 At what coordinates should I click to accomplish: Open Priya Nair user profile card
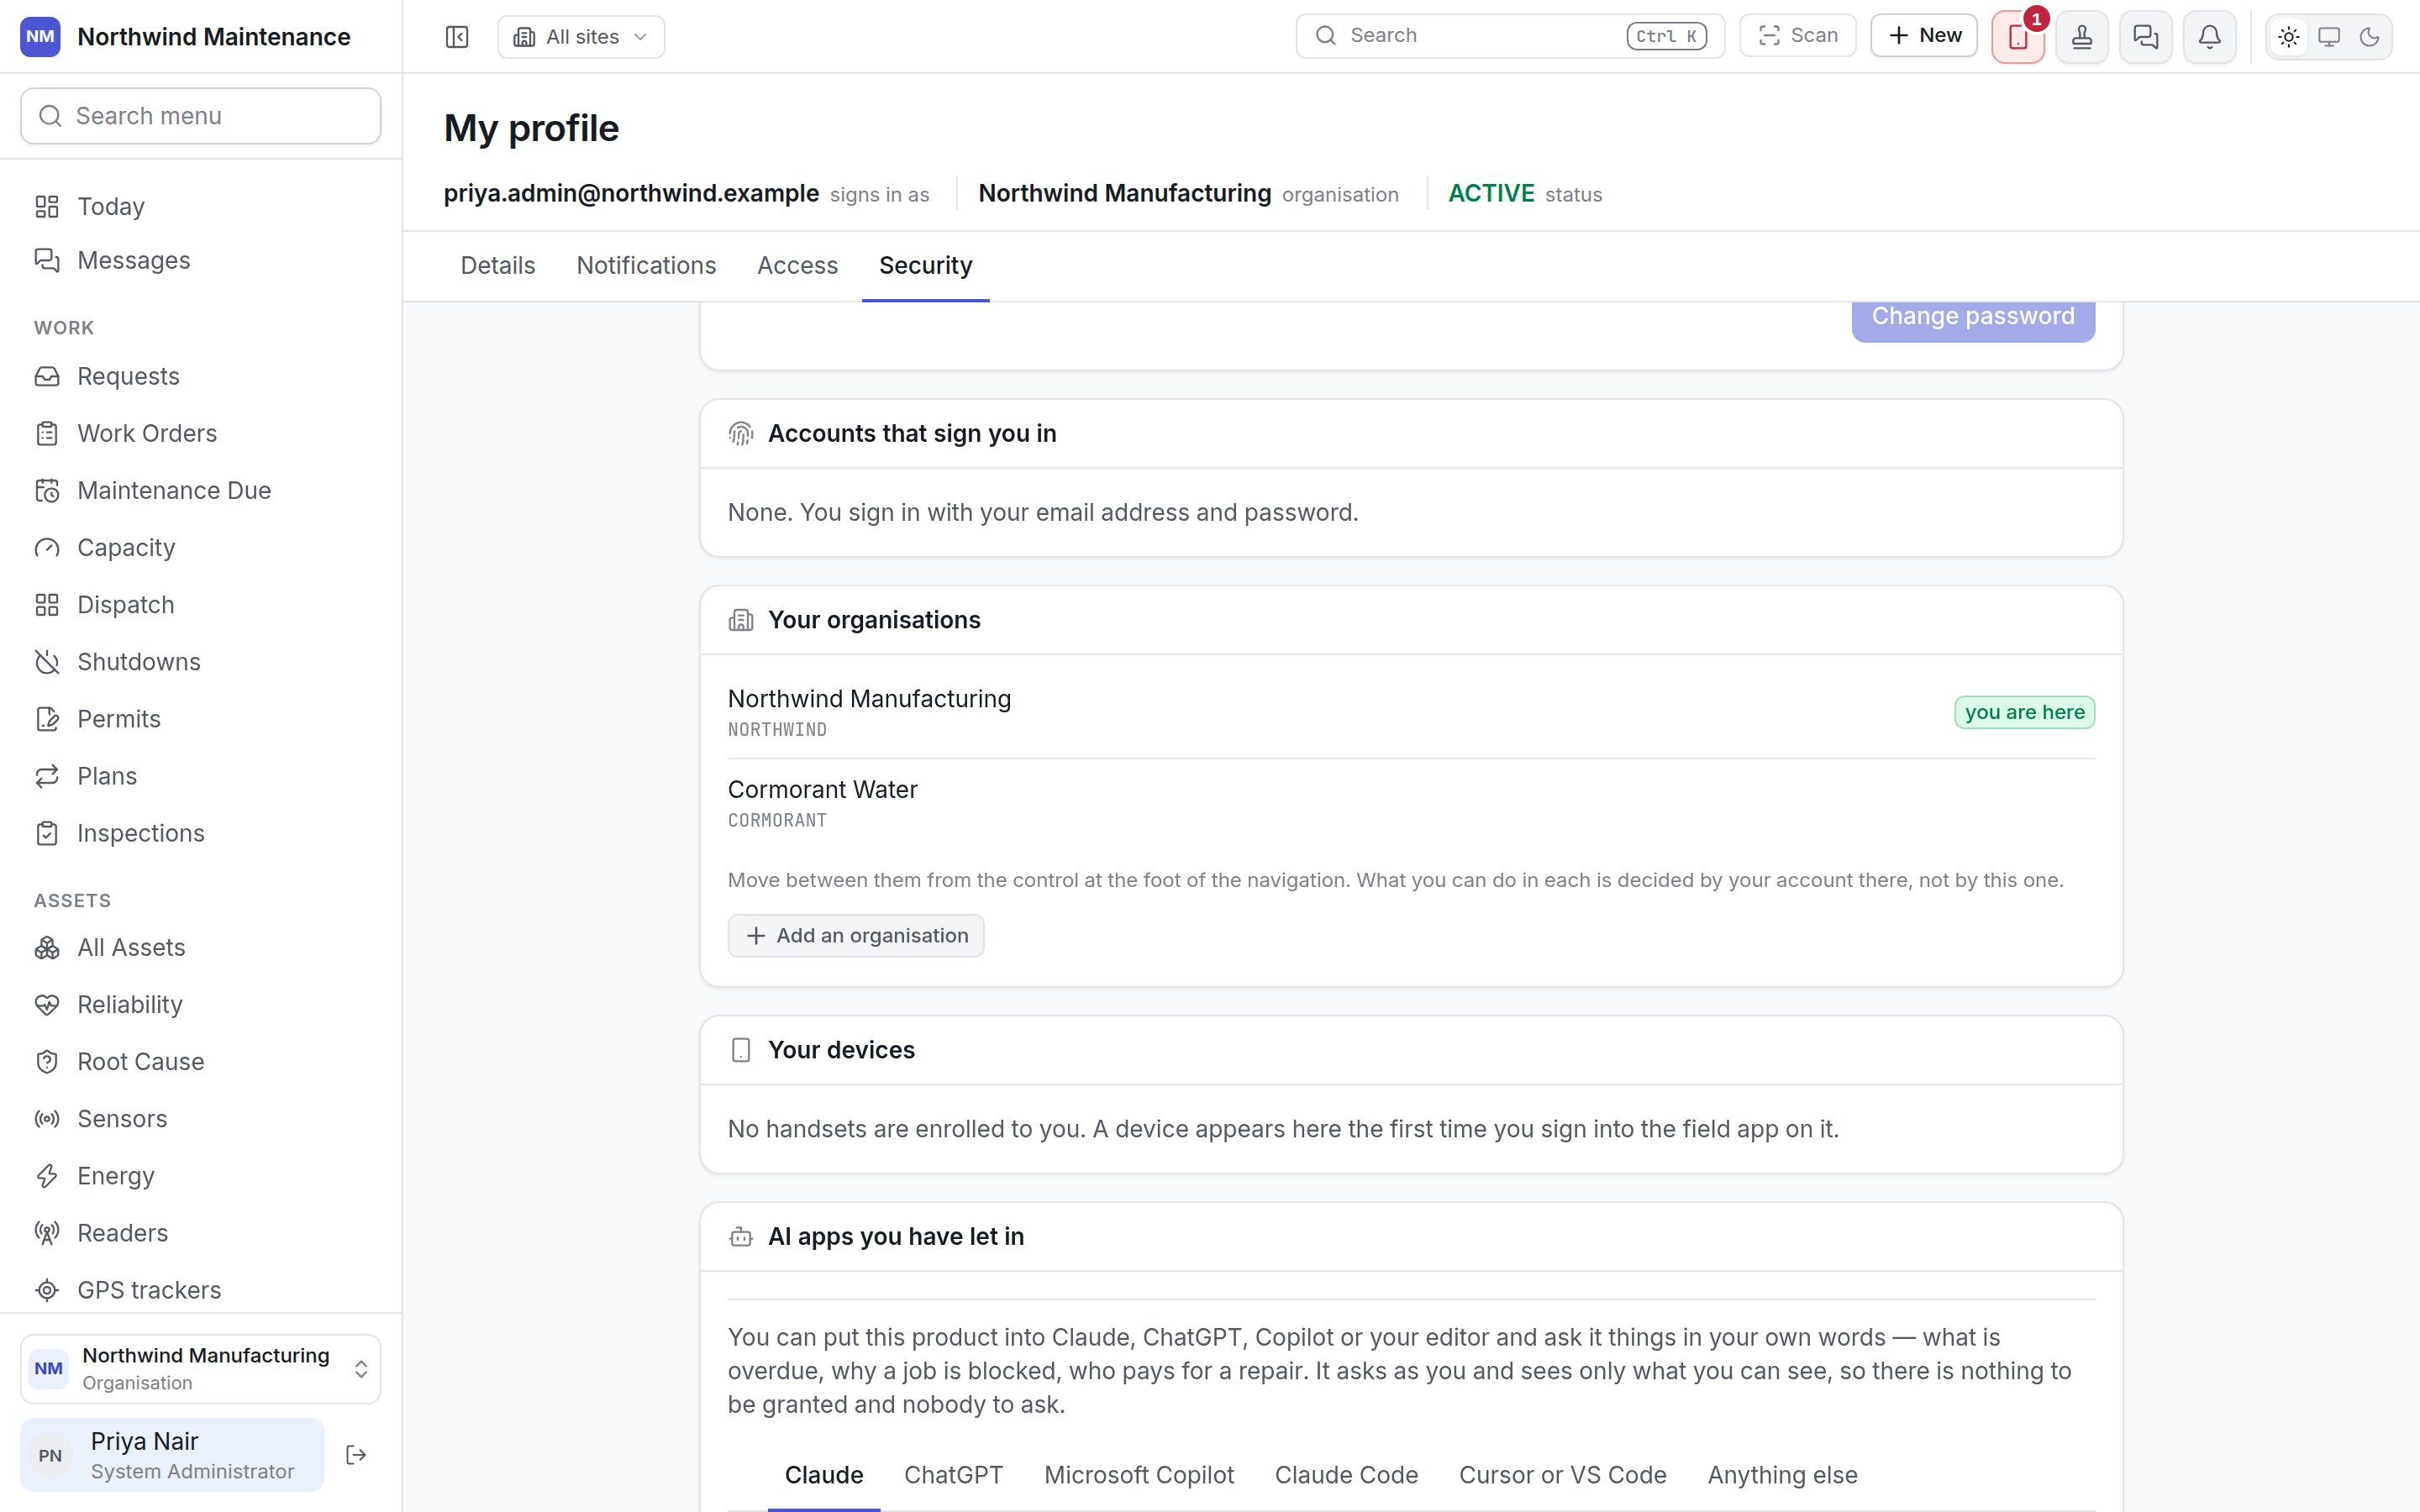[x=172, y=1455]
